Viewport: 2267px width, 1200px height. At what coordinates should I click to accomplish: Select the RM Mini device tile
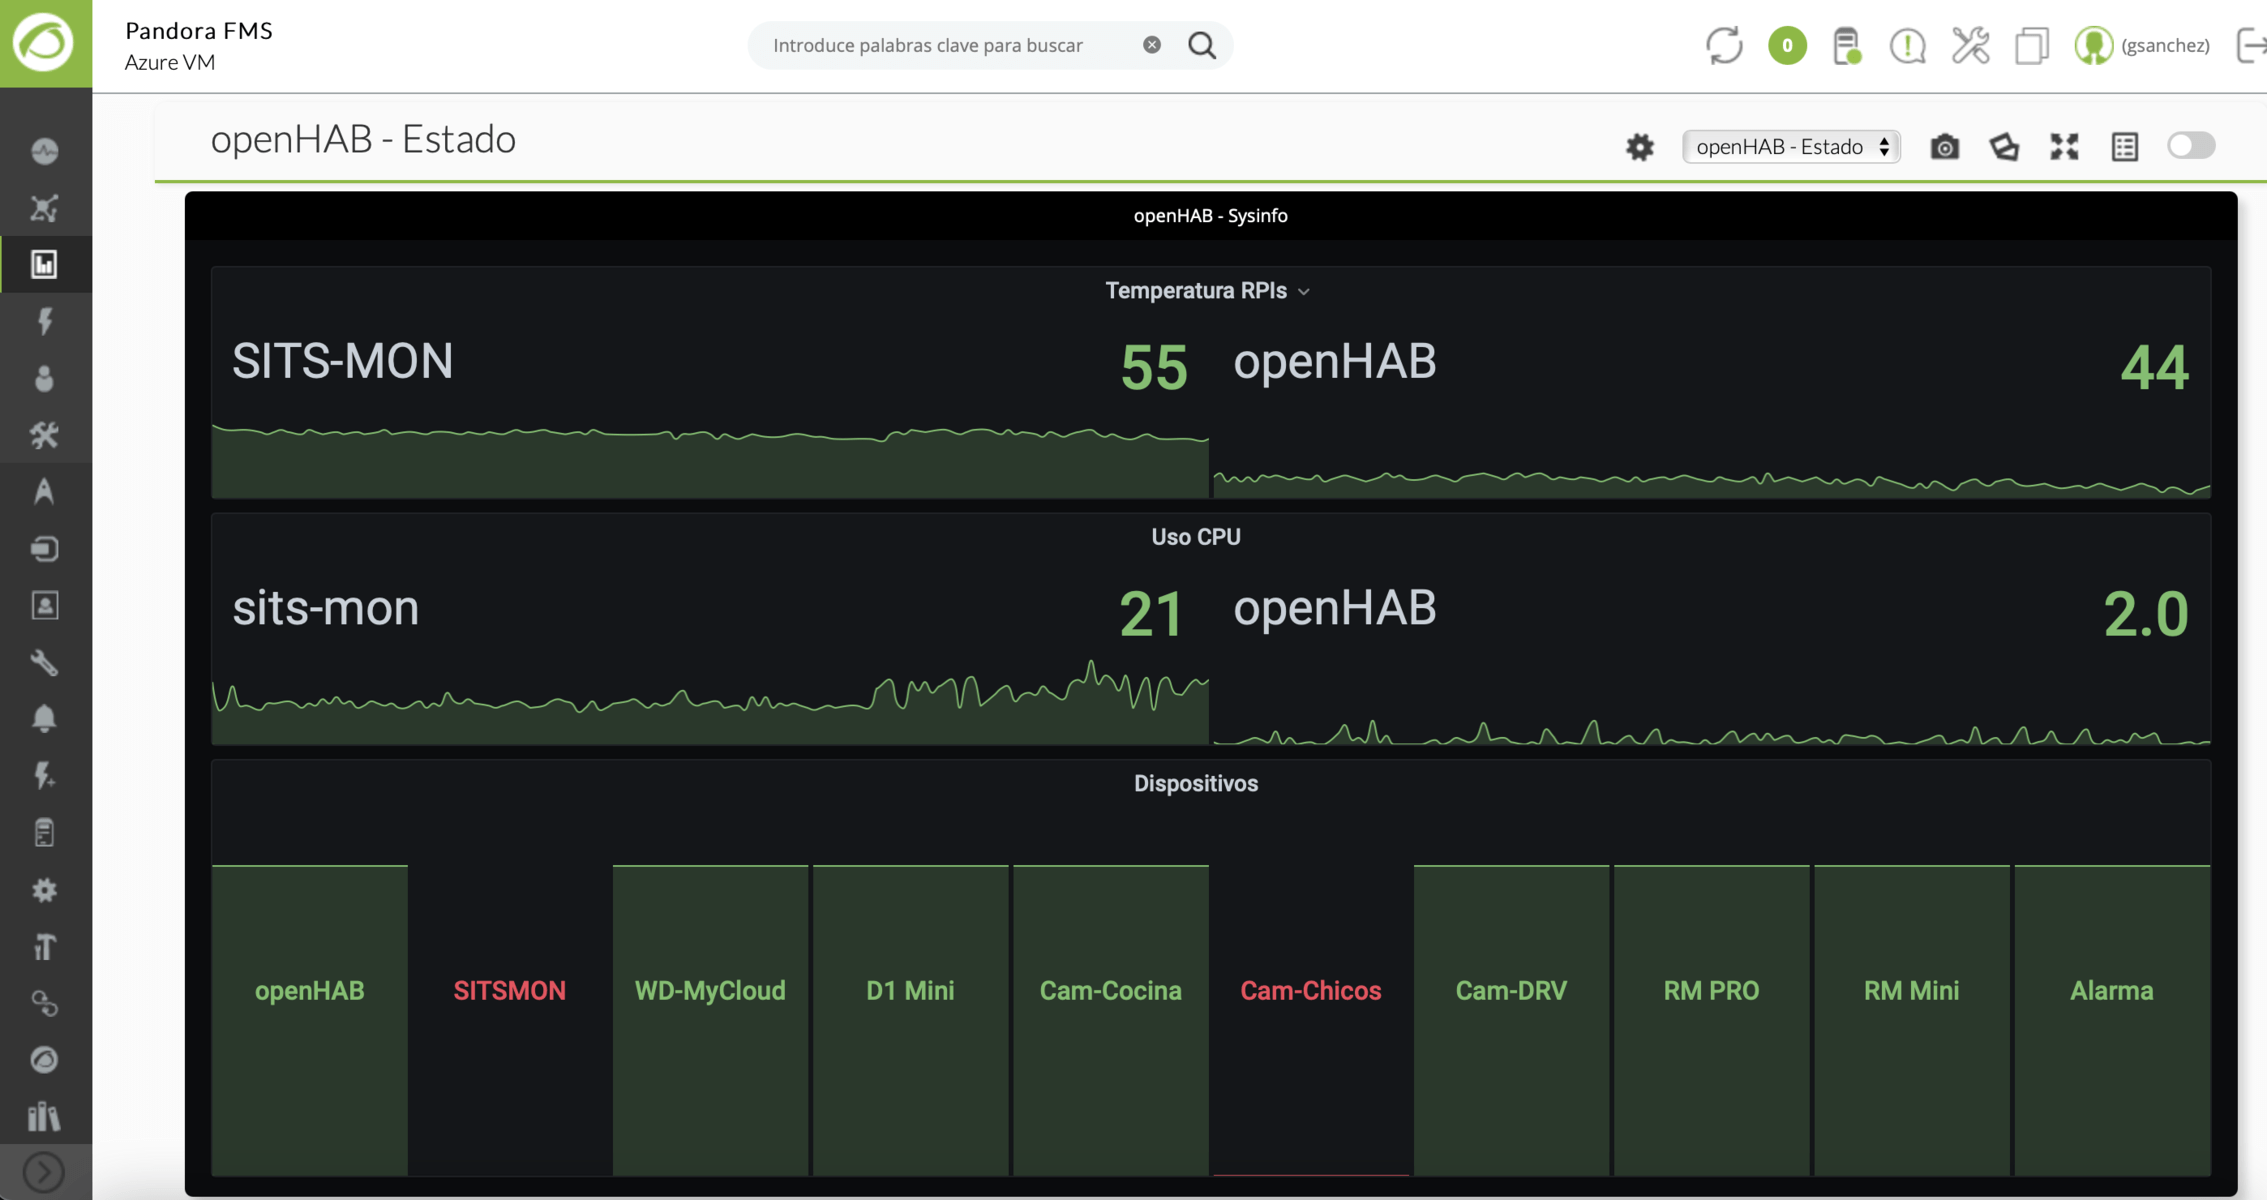[1911, 1020]
